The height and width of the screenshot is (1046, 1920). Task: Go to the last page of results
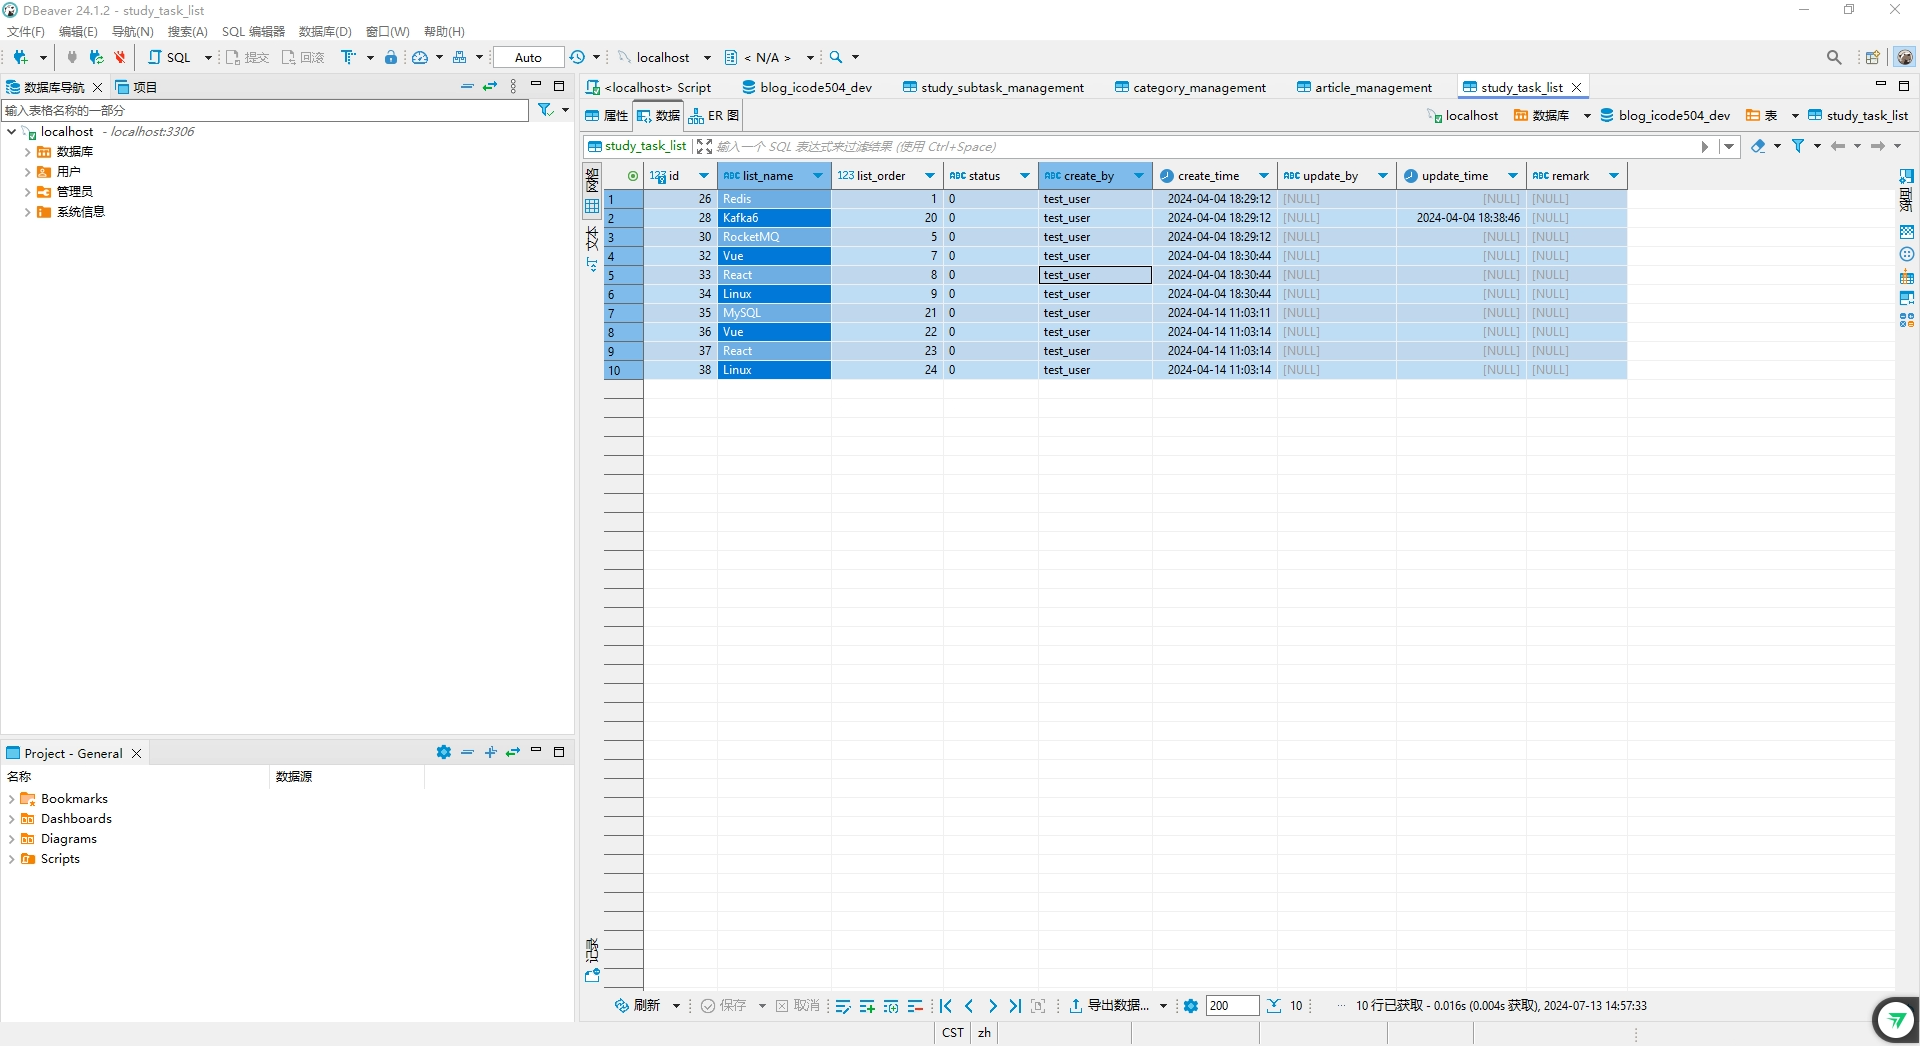1015,1006
